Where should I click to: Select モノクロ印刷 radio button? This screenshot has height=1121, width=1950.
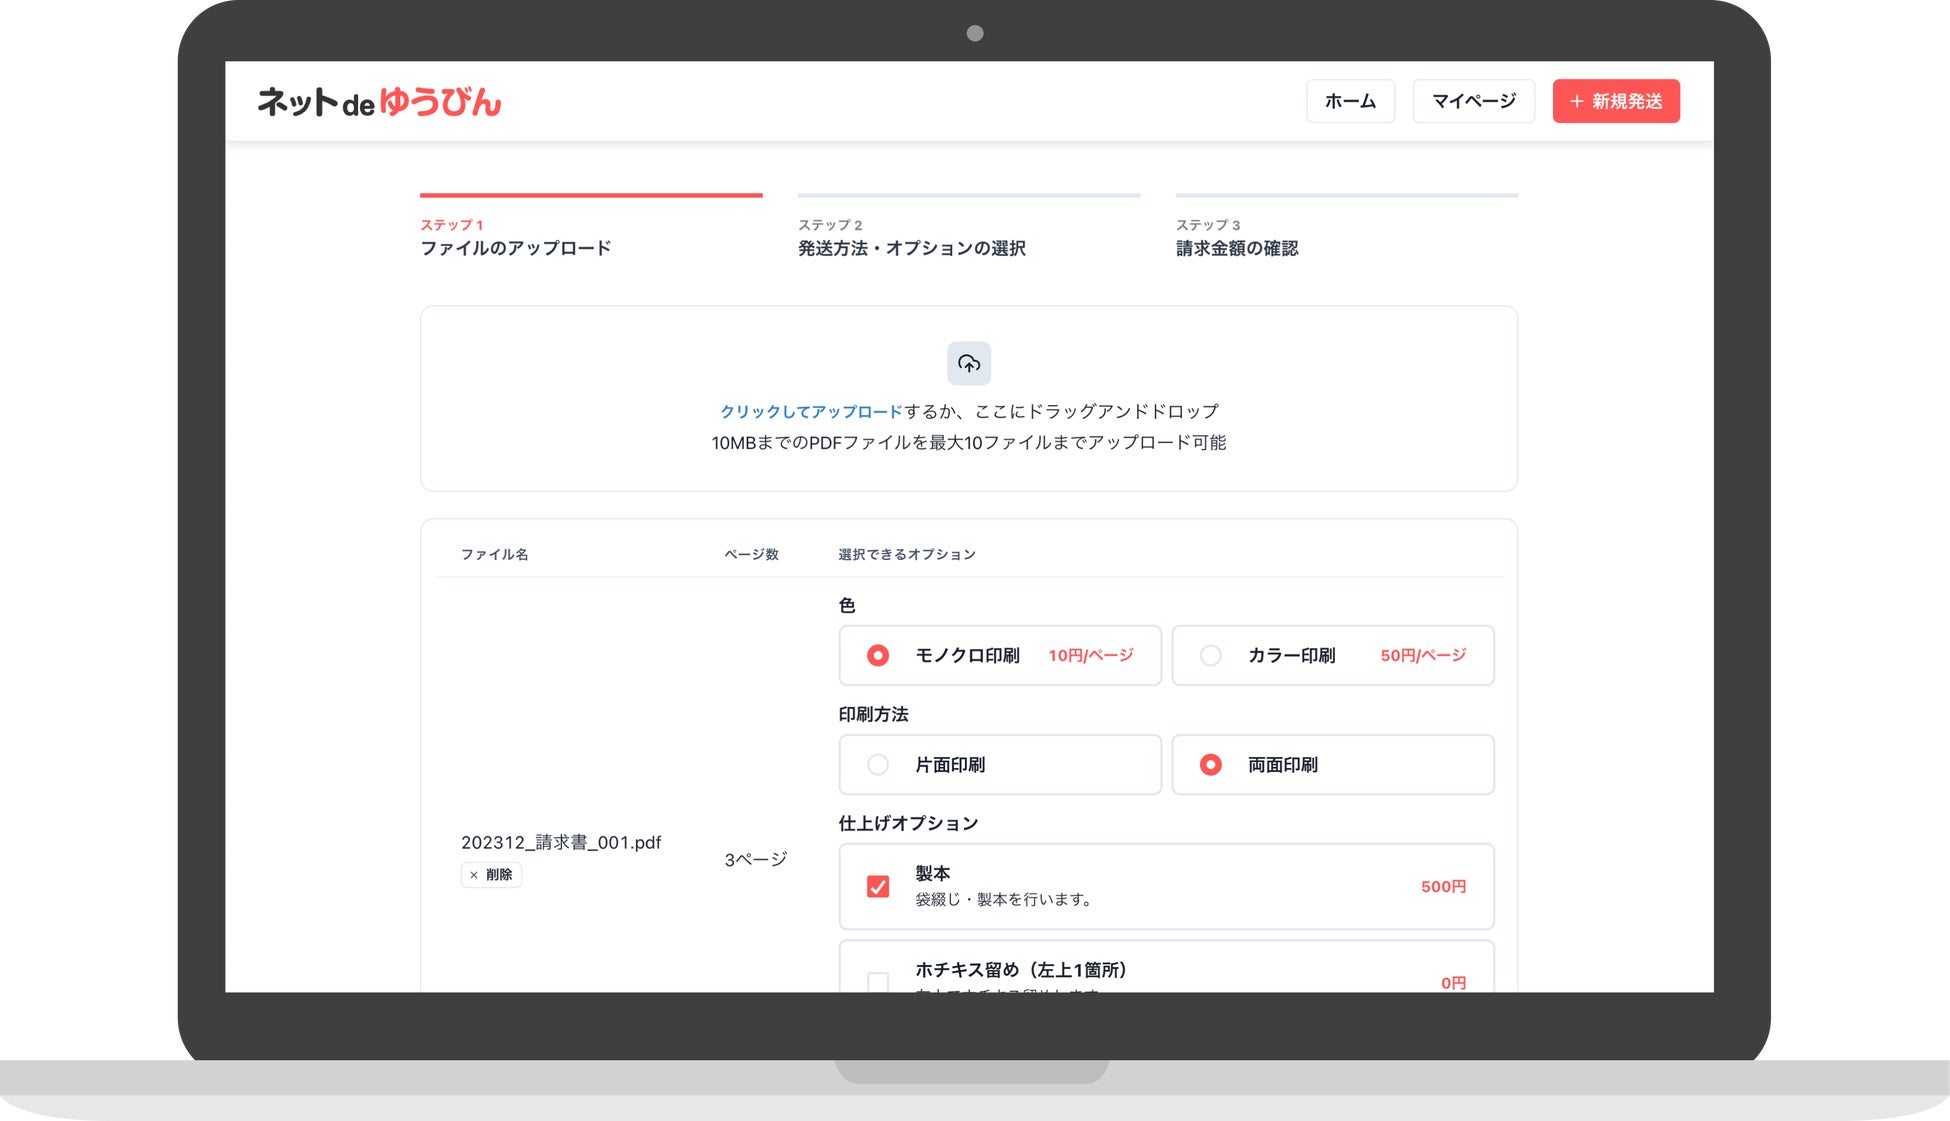(877, 655)
